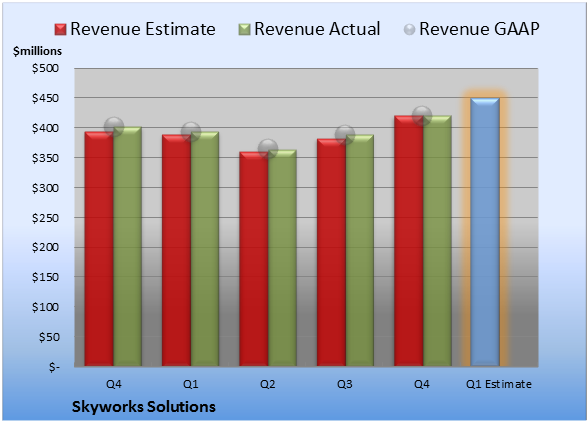Select the green bar of the leftmost Q4 group

pyautogui.click(x=128, y=246)
